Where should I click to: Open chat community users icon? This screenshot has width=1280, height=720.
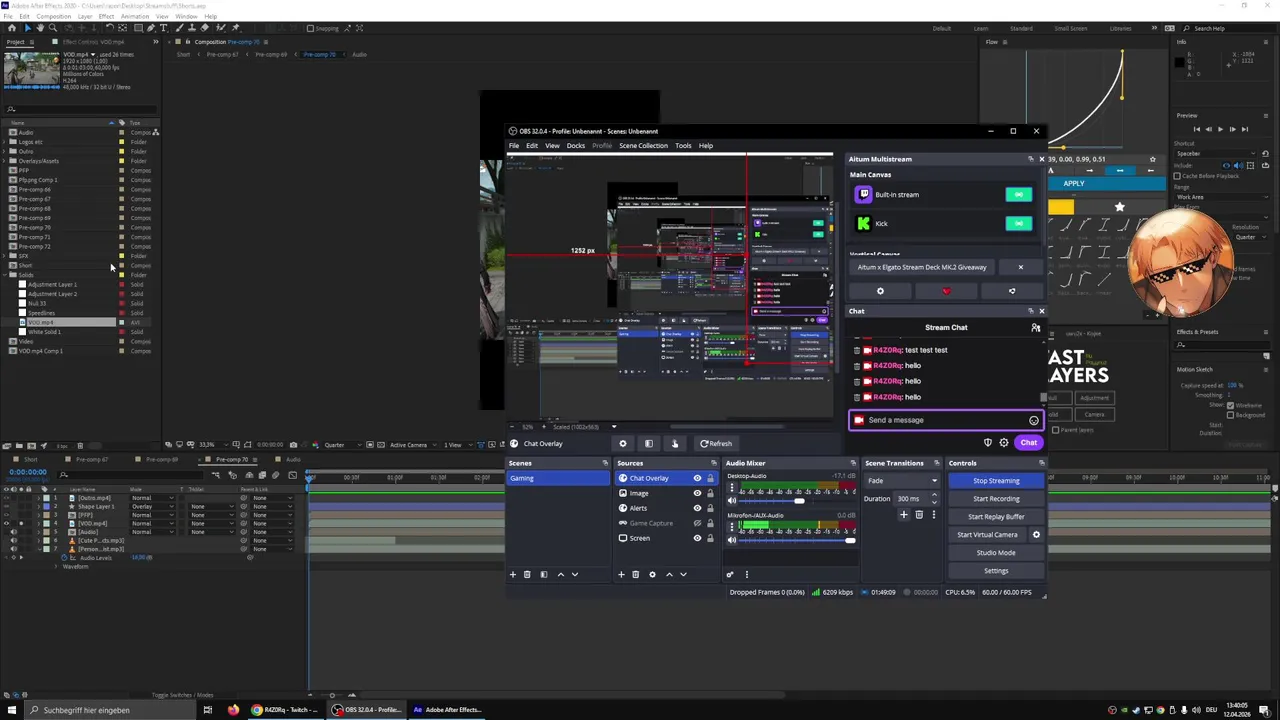click(1036, 327)
